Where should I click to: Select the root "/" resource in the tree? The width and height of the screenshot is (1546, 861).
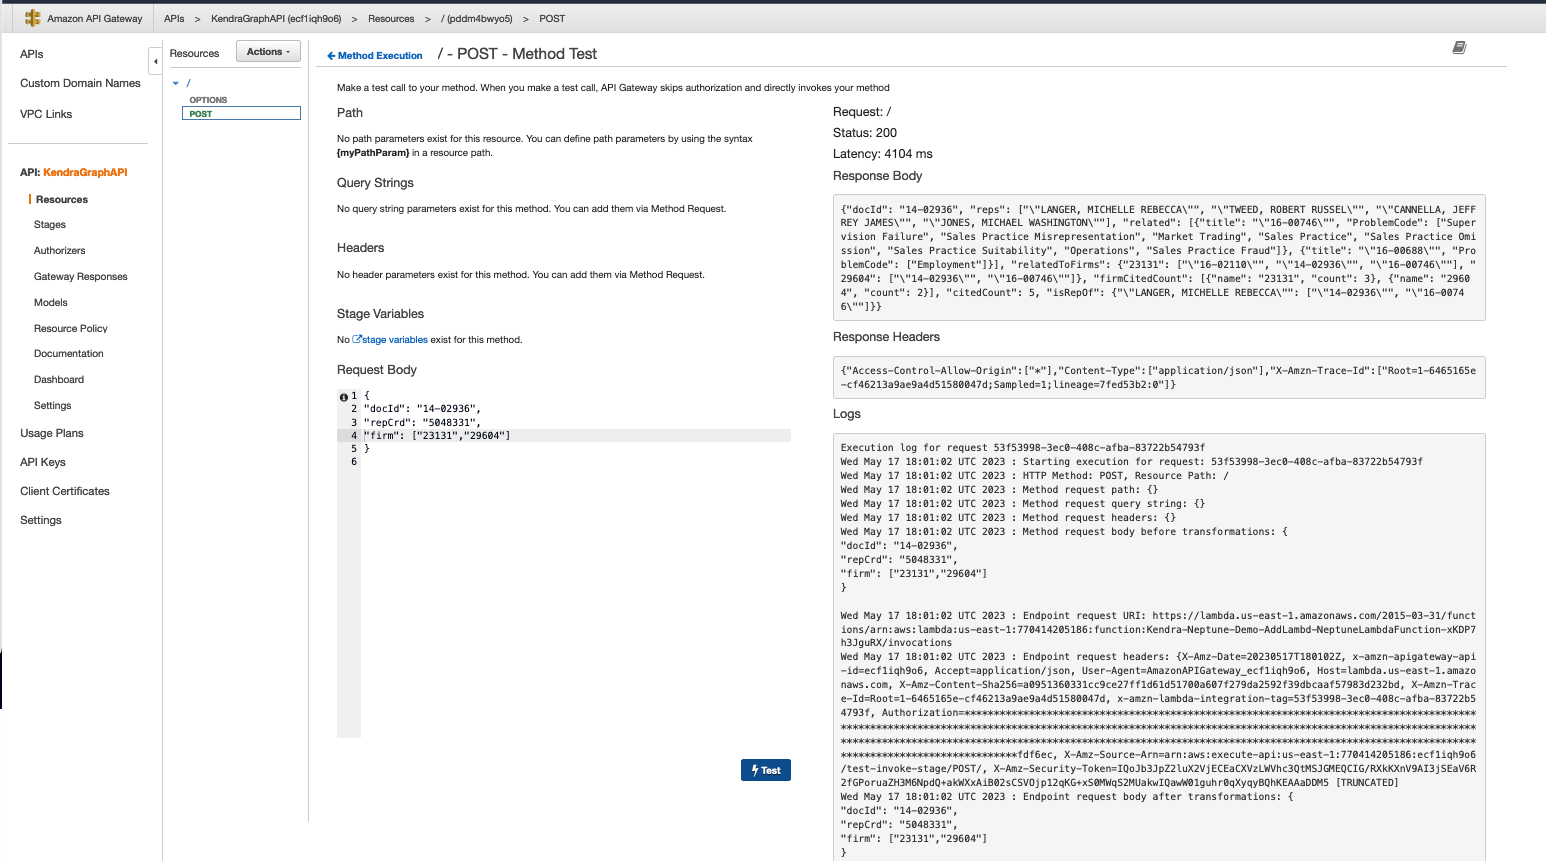188,83
